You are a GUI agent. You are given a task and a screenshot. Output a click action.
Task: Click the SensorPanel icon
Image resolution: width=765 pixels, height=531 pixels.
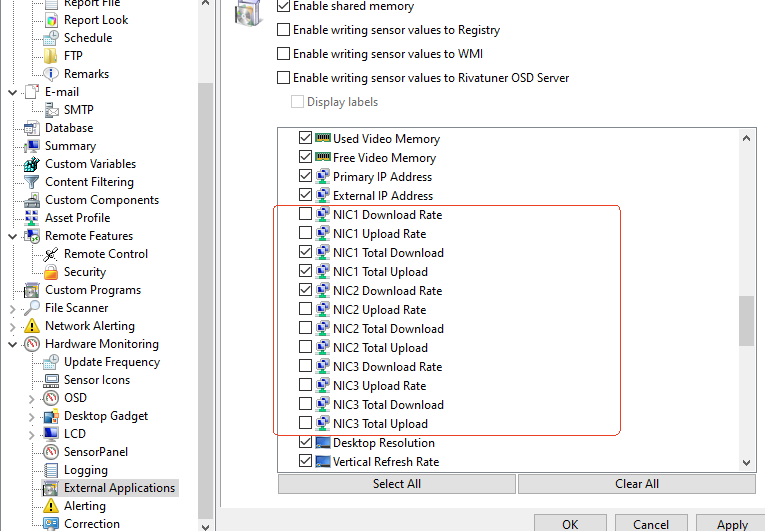50,452
